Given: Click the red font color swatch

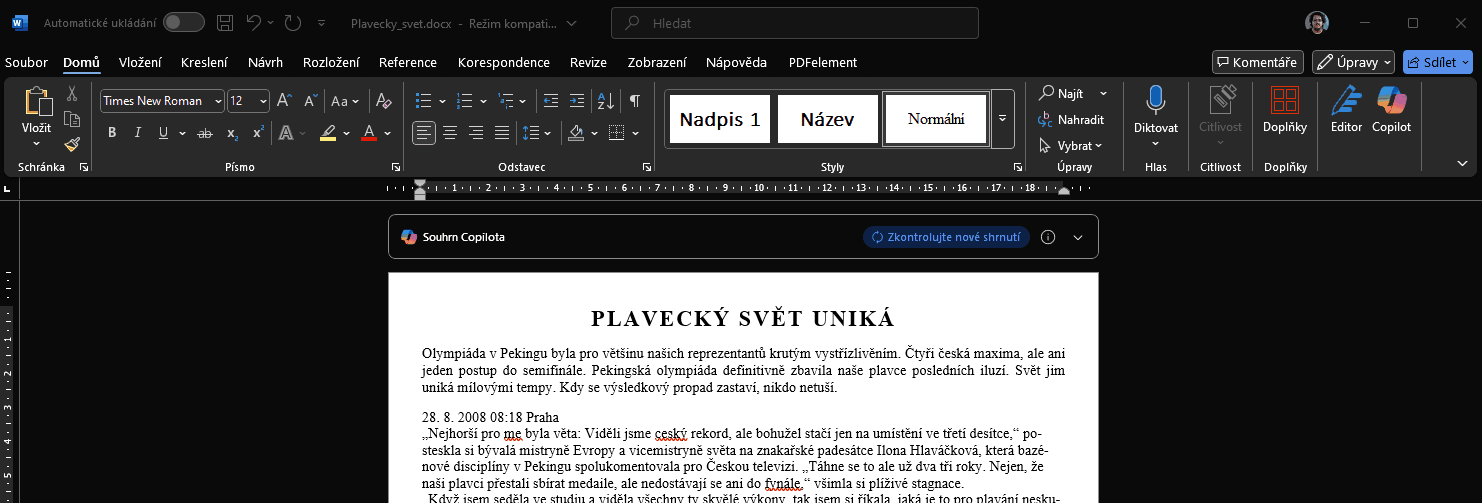Looking at the screenshot, I should (x=368, y=133).
